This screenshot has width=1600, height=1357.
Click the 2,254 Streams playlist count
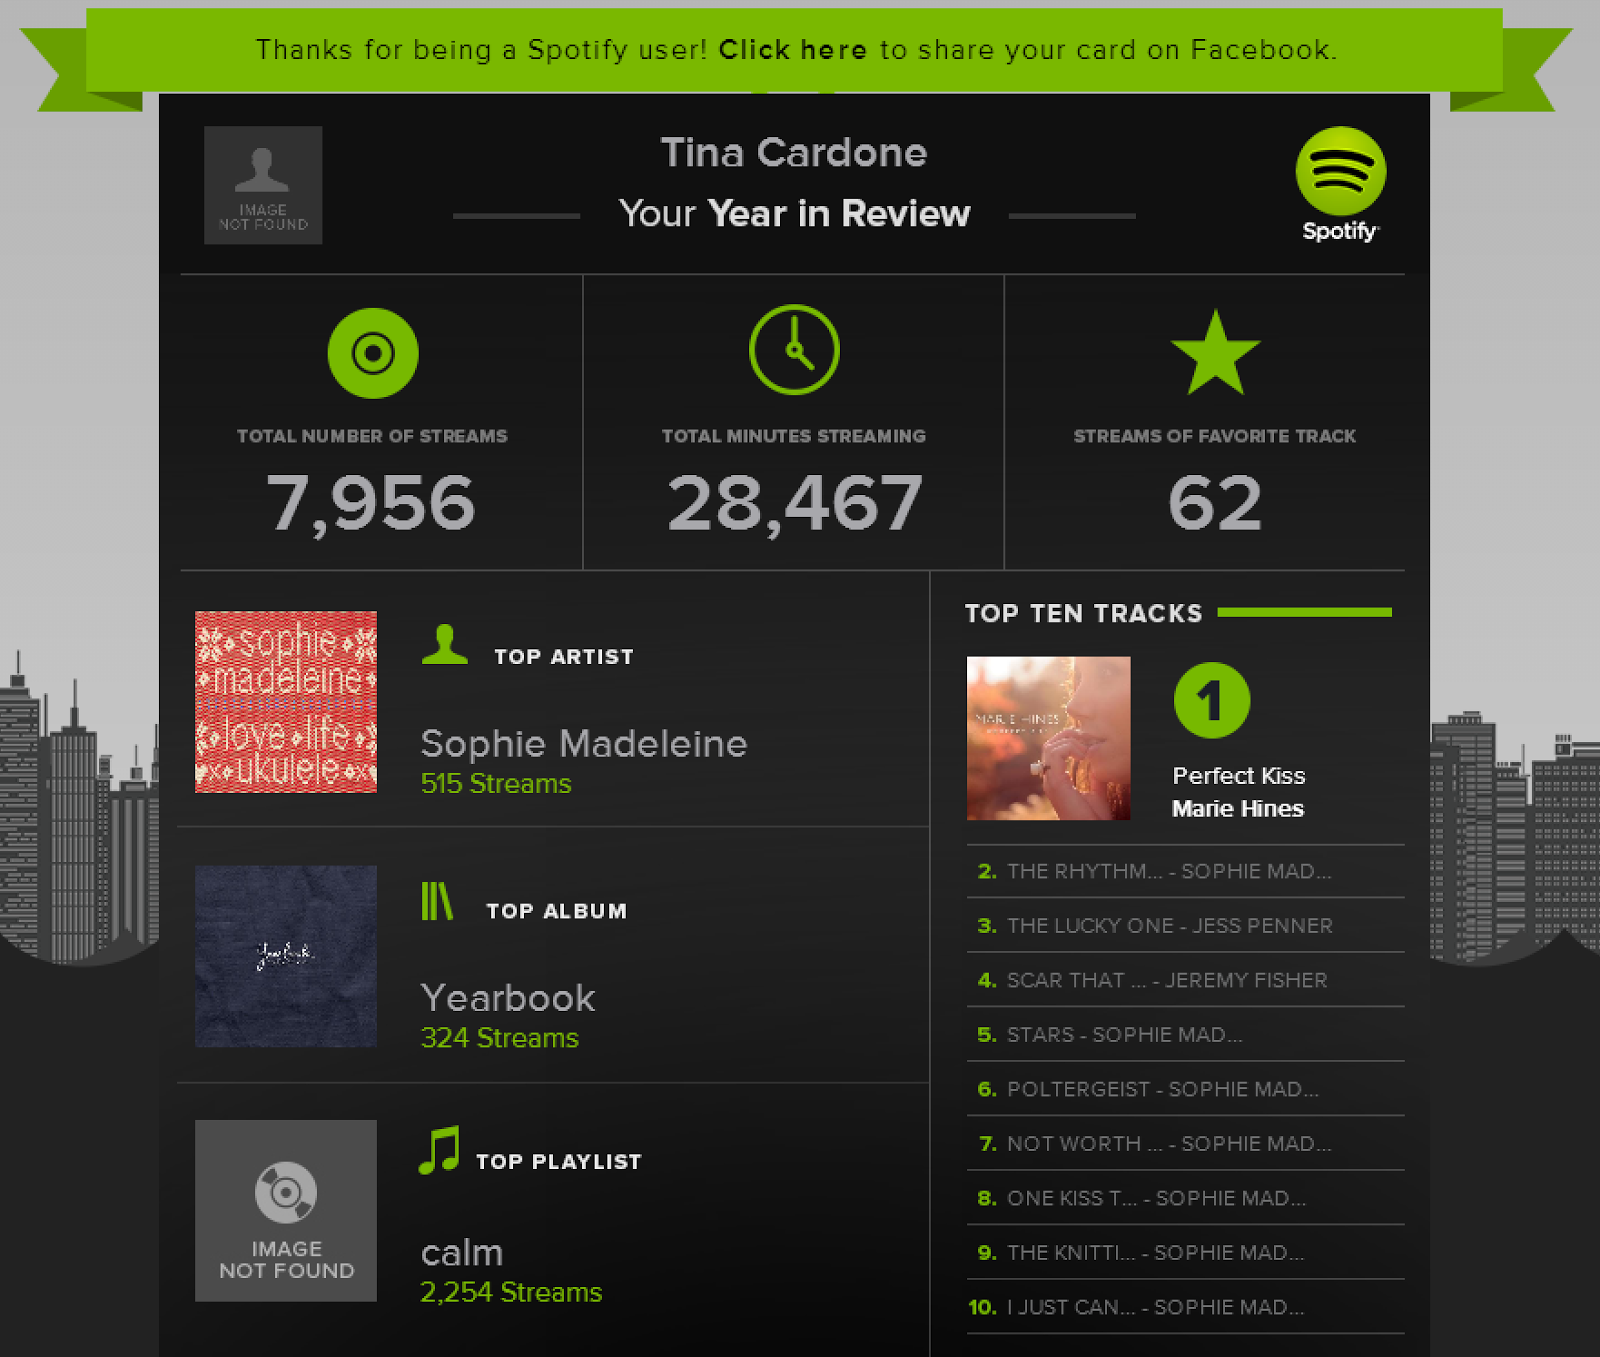(511, 1292)
